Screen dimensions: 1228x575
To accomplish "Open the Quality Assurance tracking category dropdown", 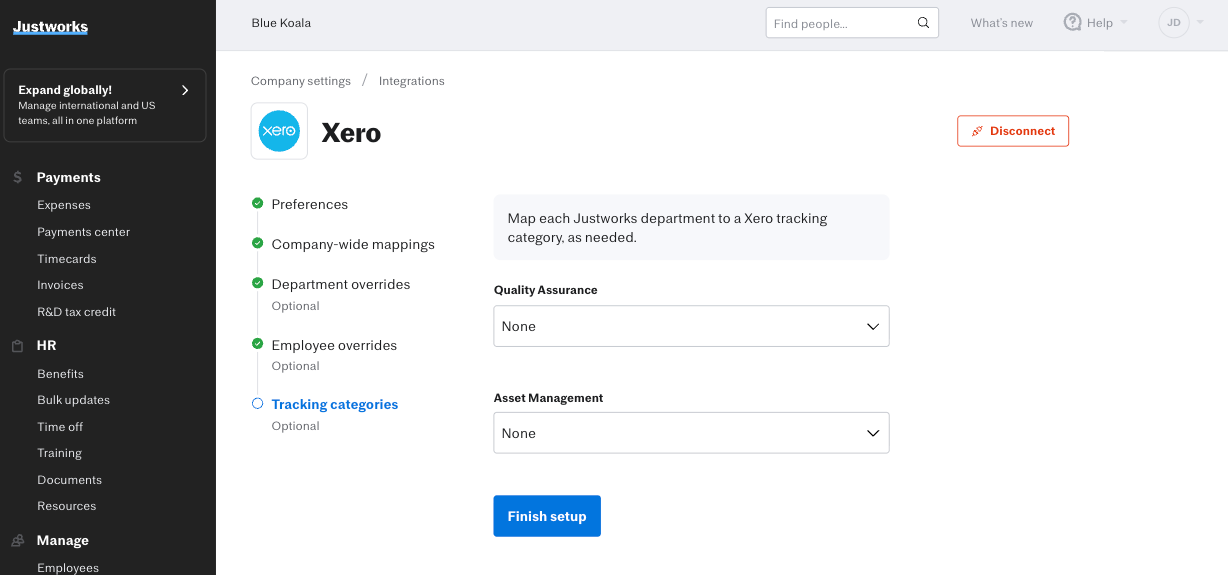I will click(x=691, y=327).
